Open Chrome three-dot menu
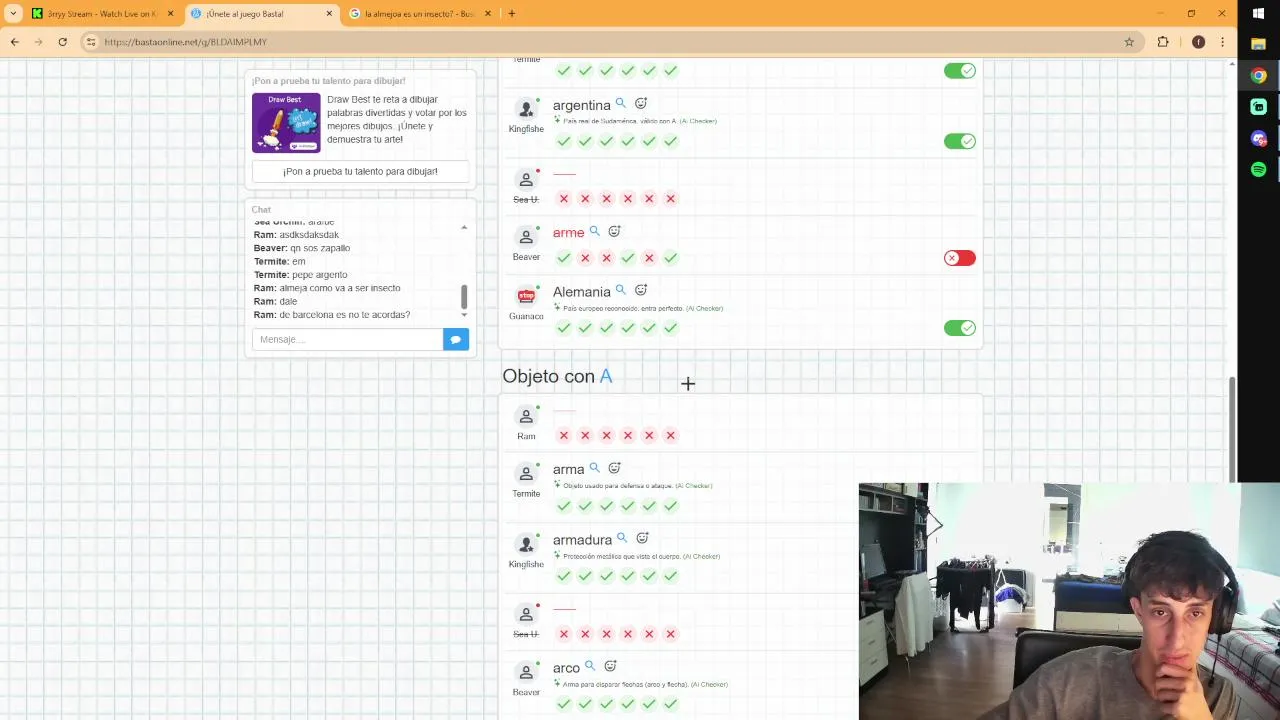The height and width of the screenshot is (720, 1280). coord(1222,42)
